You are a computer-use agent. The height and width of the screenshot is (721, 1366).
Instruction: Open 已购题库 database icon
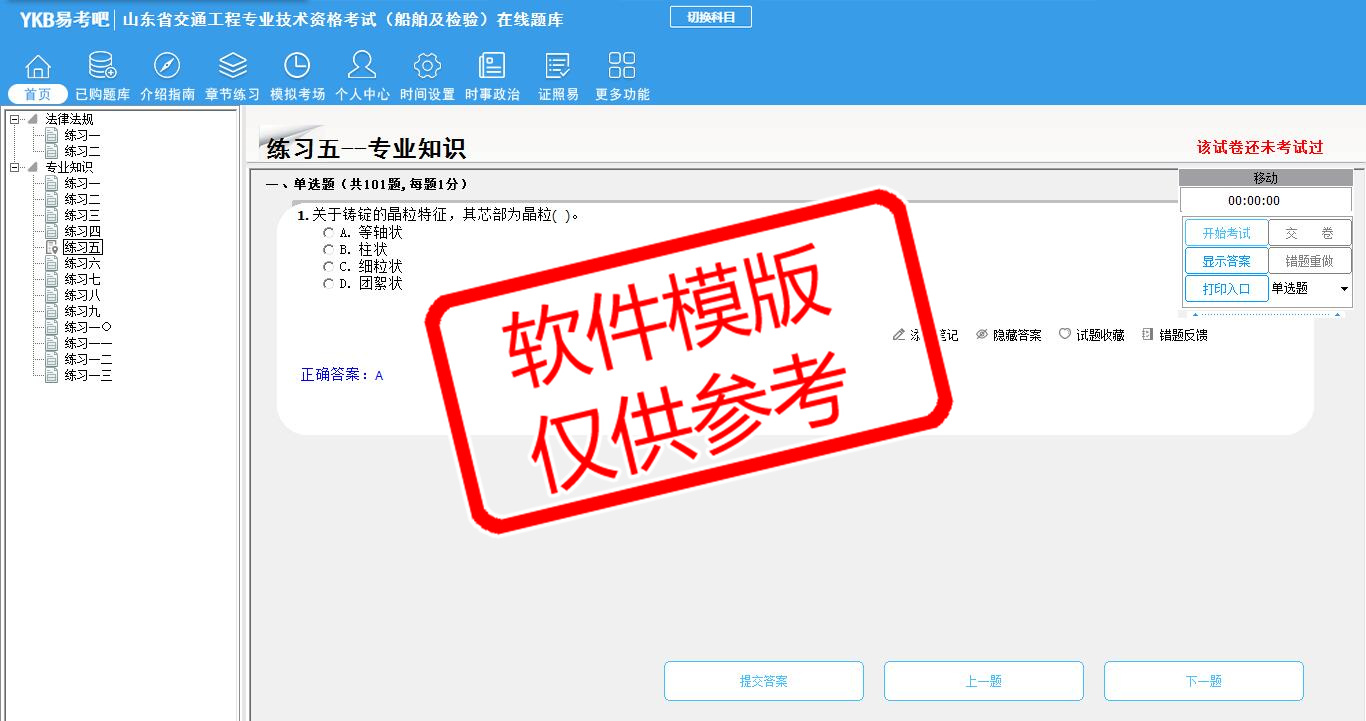click(102, 66)
